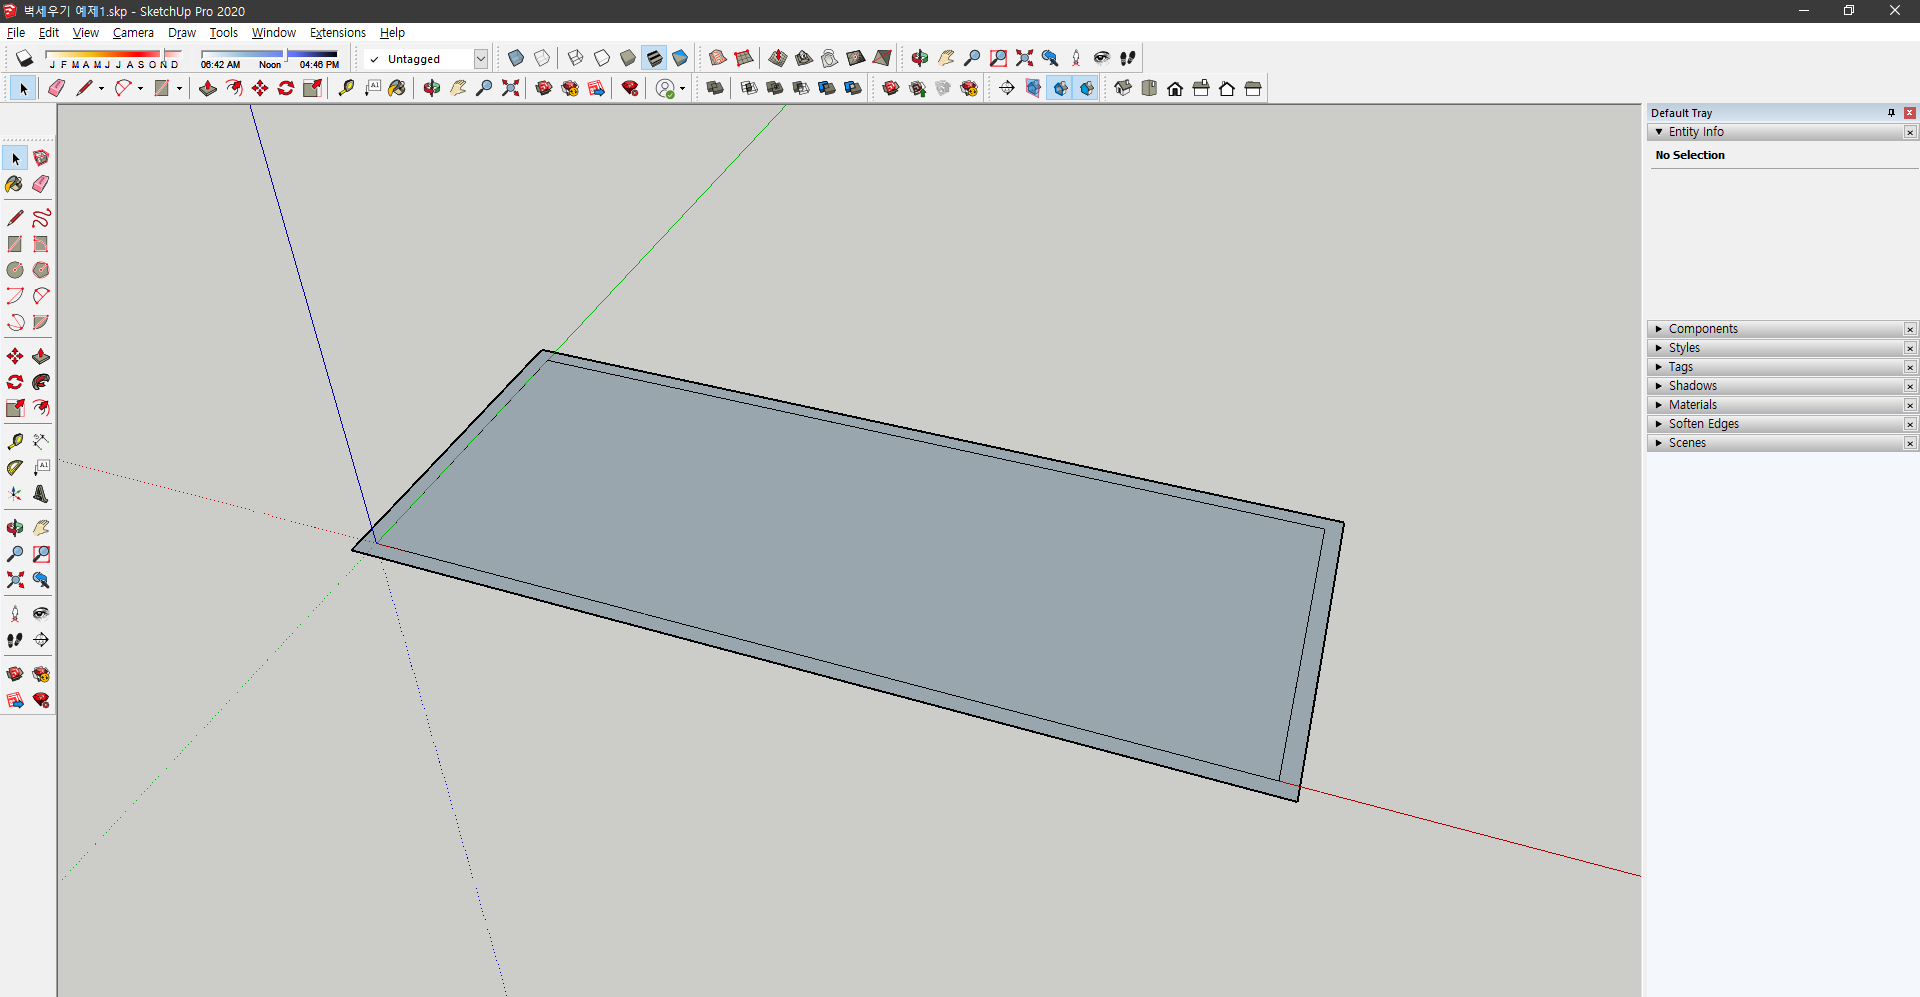The width and height of the screenshot is (1920, 997).
Task: Click the Sandbox From Scratch grid icon
Action: click(743, 58)
